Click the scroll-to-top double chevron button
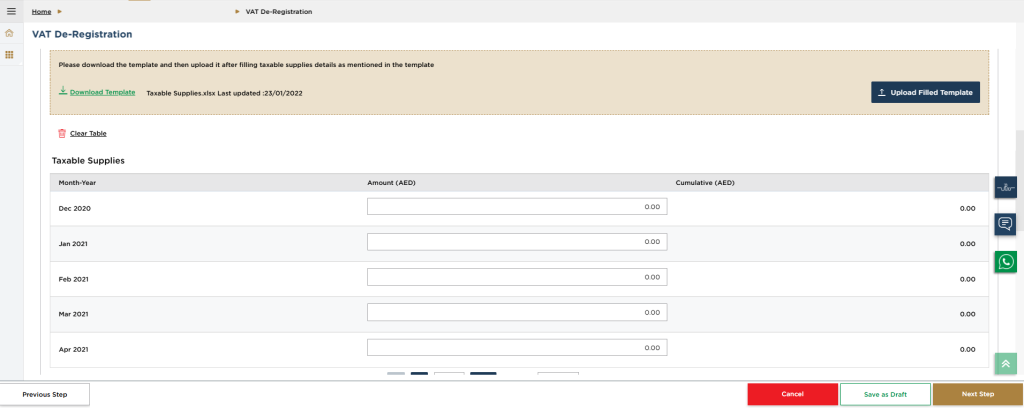Screen dimensions: 1024x408 tap(1005, 364)
